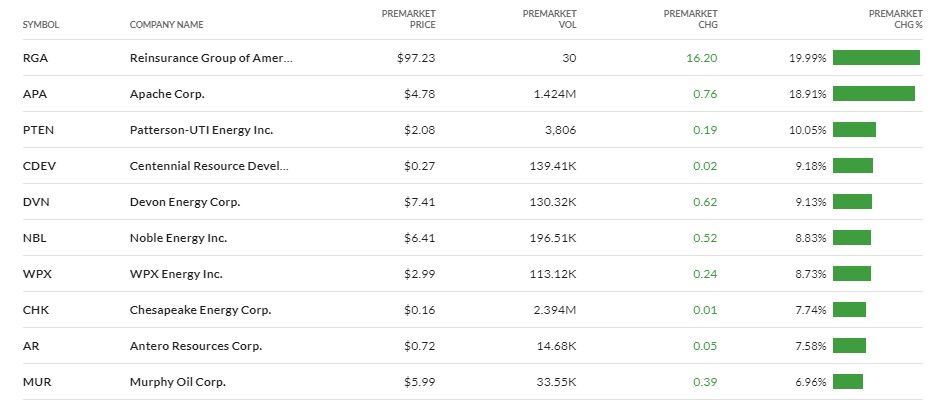Click the $5.99 premarket price for MUR
Image resolution: width=934 pixels, height=411 pixels.
tap(416, 382)
